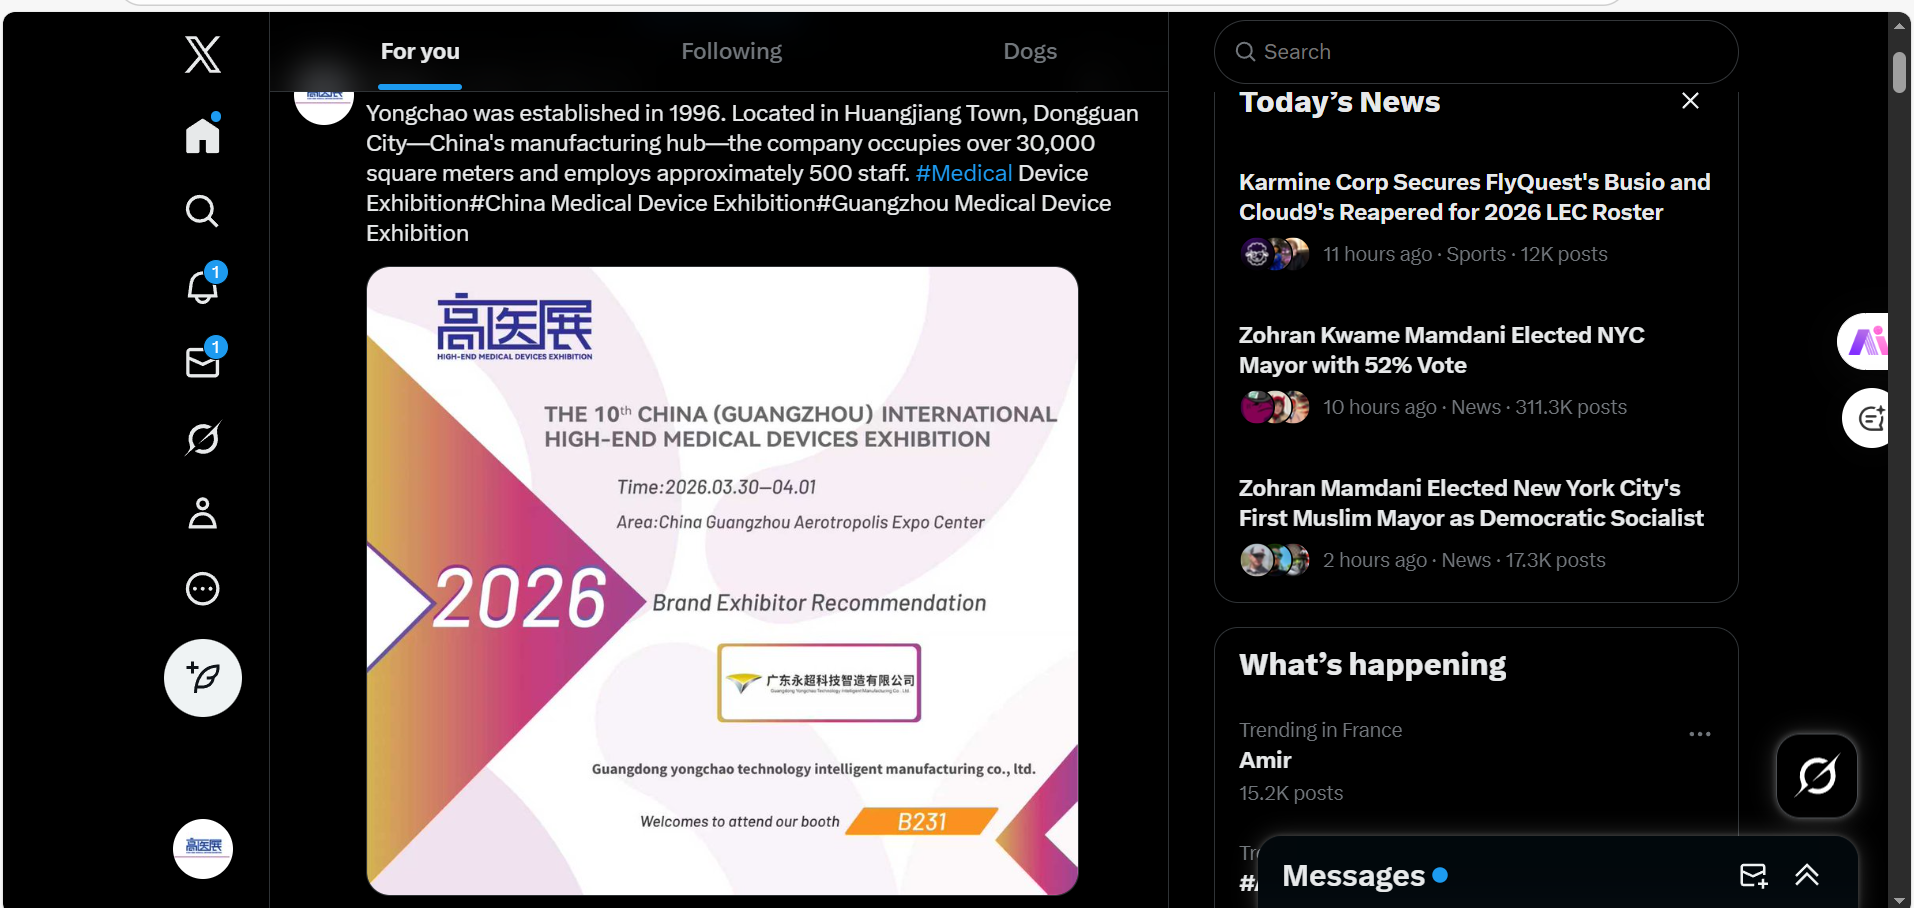Open more options for Amir trend
The image size is (1914, 908).
click(1700, 734)
